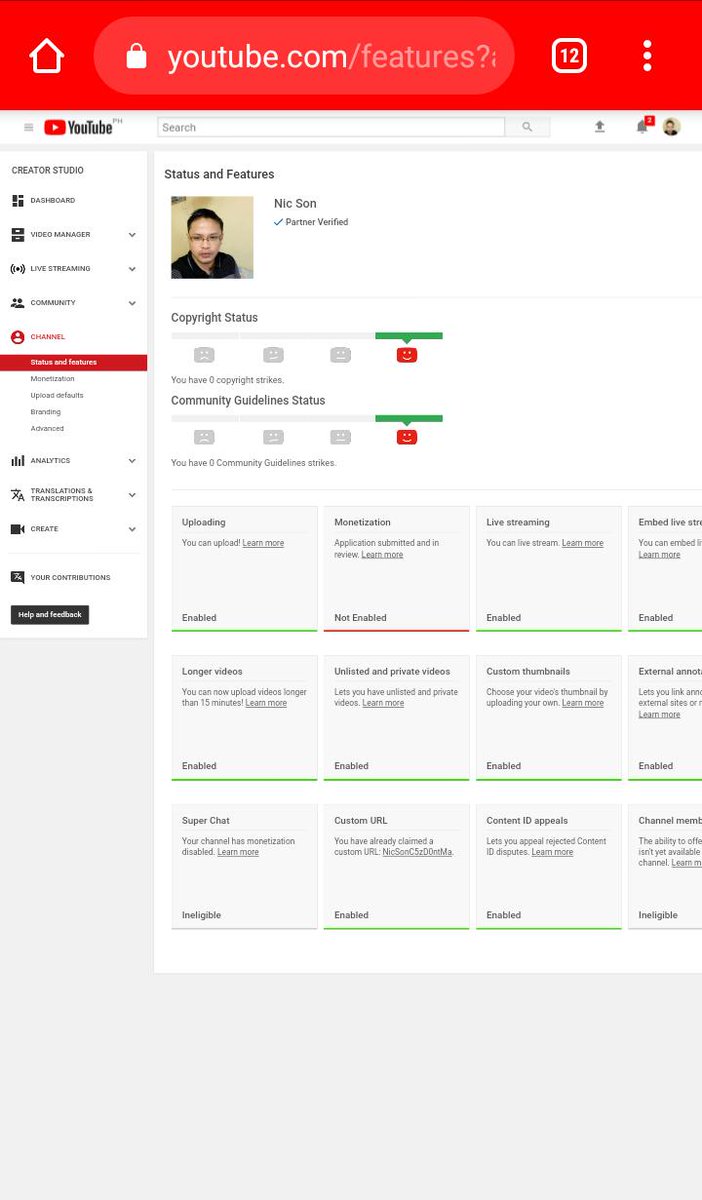Expand the Community section chevron
The width and height of the screenshot is (702, 1200).
coord(132,303)
